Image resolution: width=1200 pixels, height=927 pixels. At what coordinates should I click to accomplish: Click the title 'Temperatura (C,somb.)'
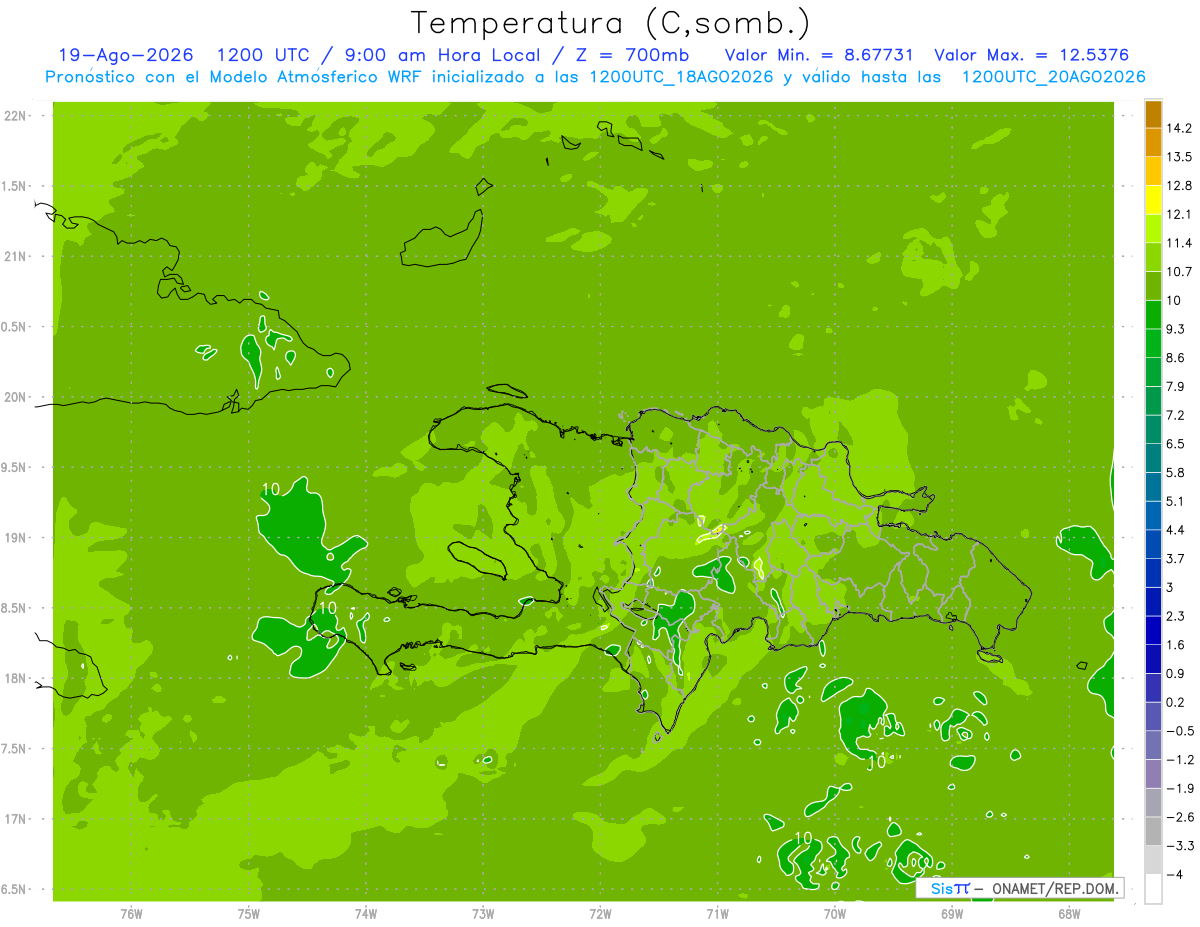(x=611, y=22)
